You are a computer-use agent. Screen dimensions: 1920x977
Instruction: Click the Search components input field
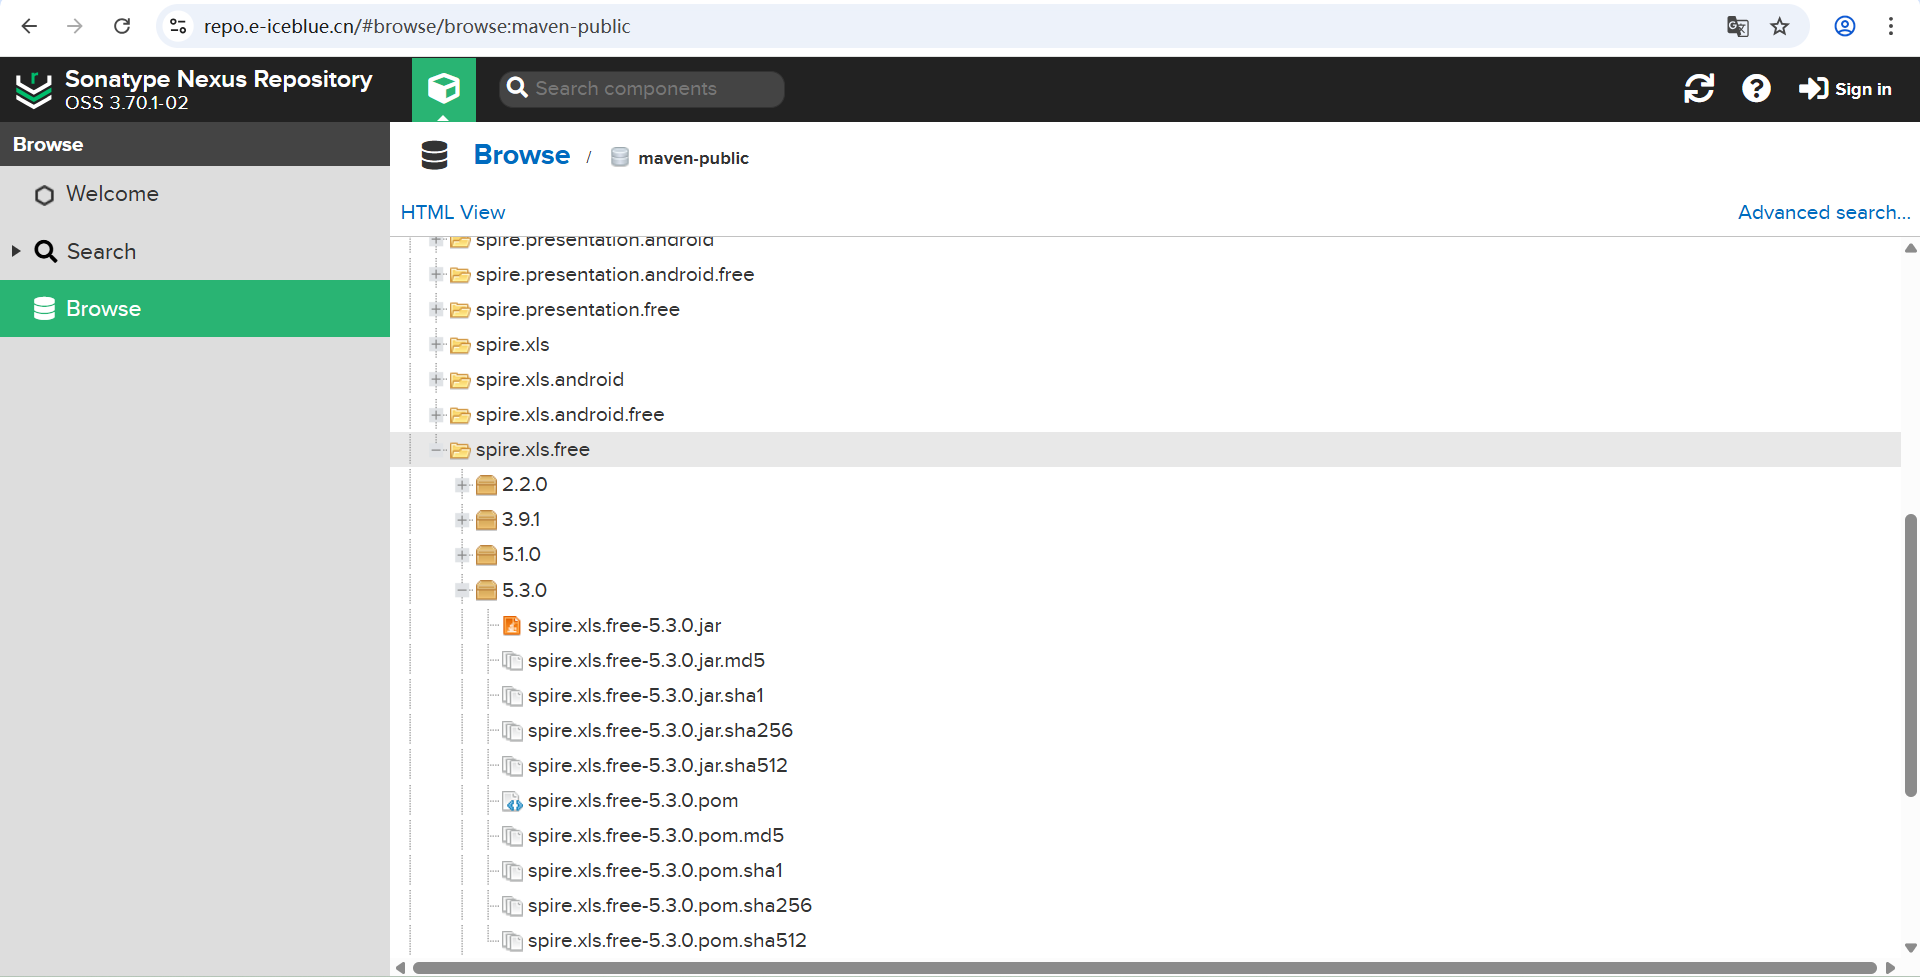(641, 88)
